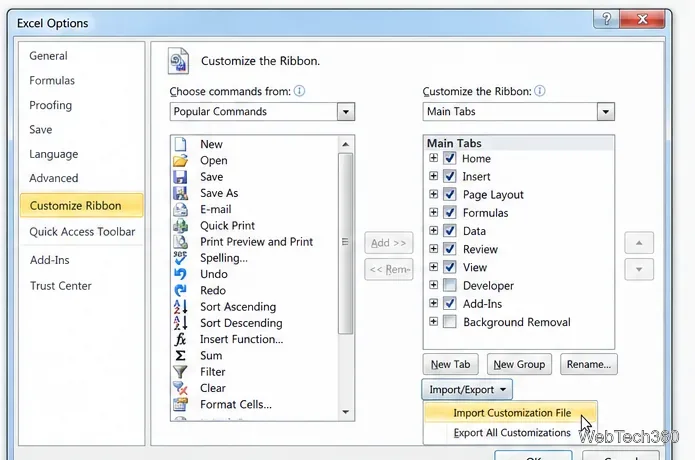Image resolution: width=695 pixels, height=460 pixels.
Task: Click the help question mark button
Action: [606, 19]
